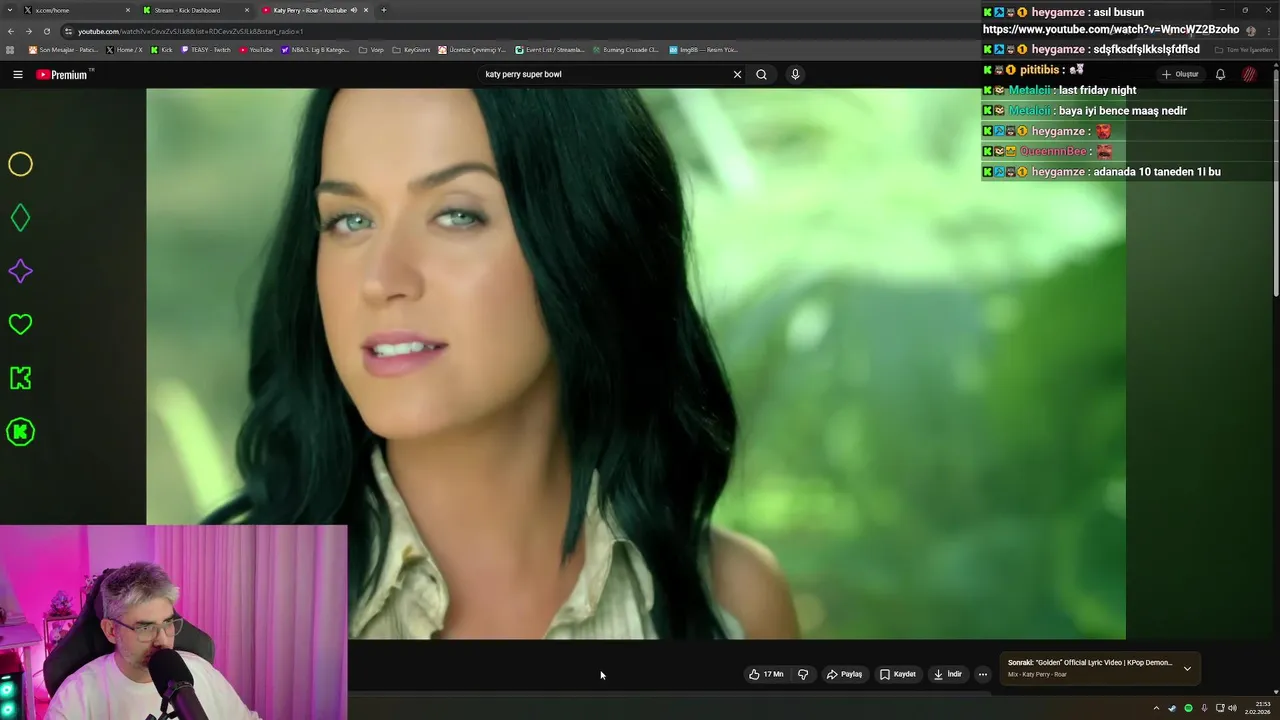1280x720 pixels.
Task: Open the YouTube bookmark
Action: click(x=256, y=49)
